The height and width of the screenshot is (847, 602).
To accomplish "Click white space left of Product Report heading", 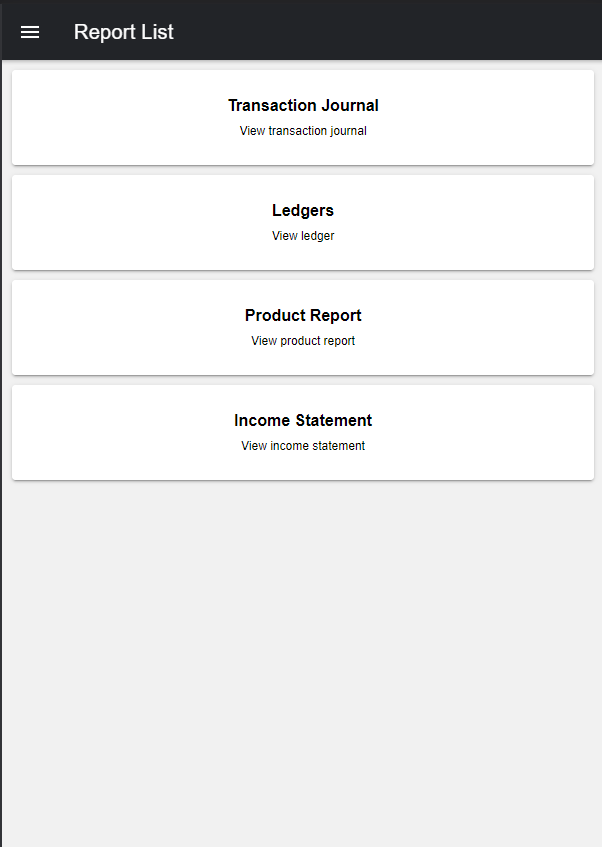I will 120,316.
